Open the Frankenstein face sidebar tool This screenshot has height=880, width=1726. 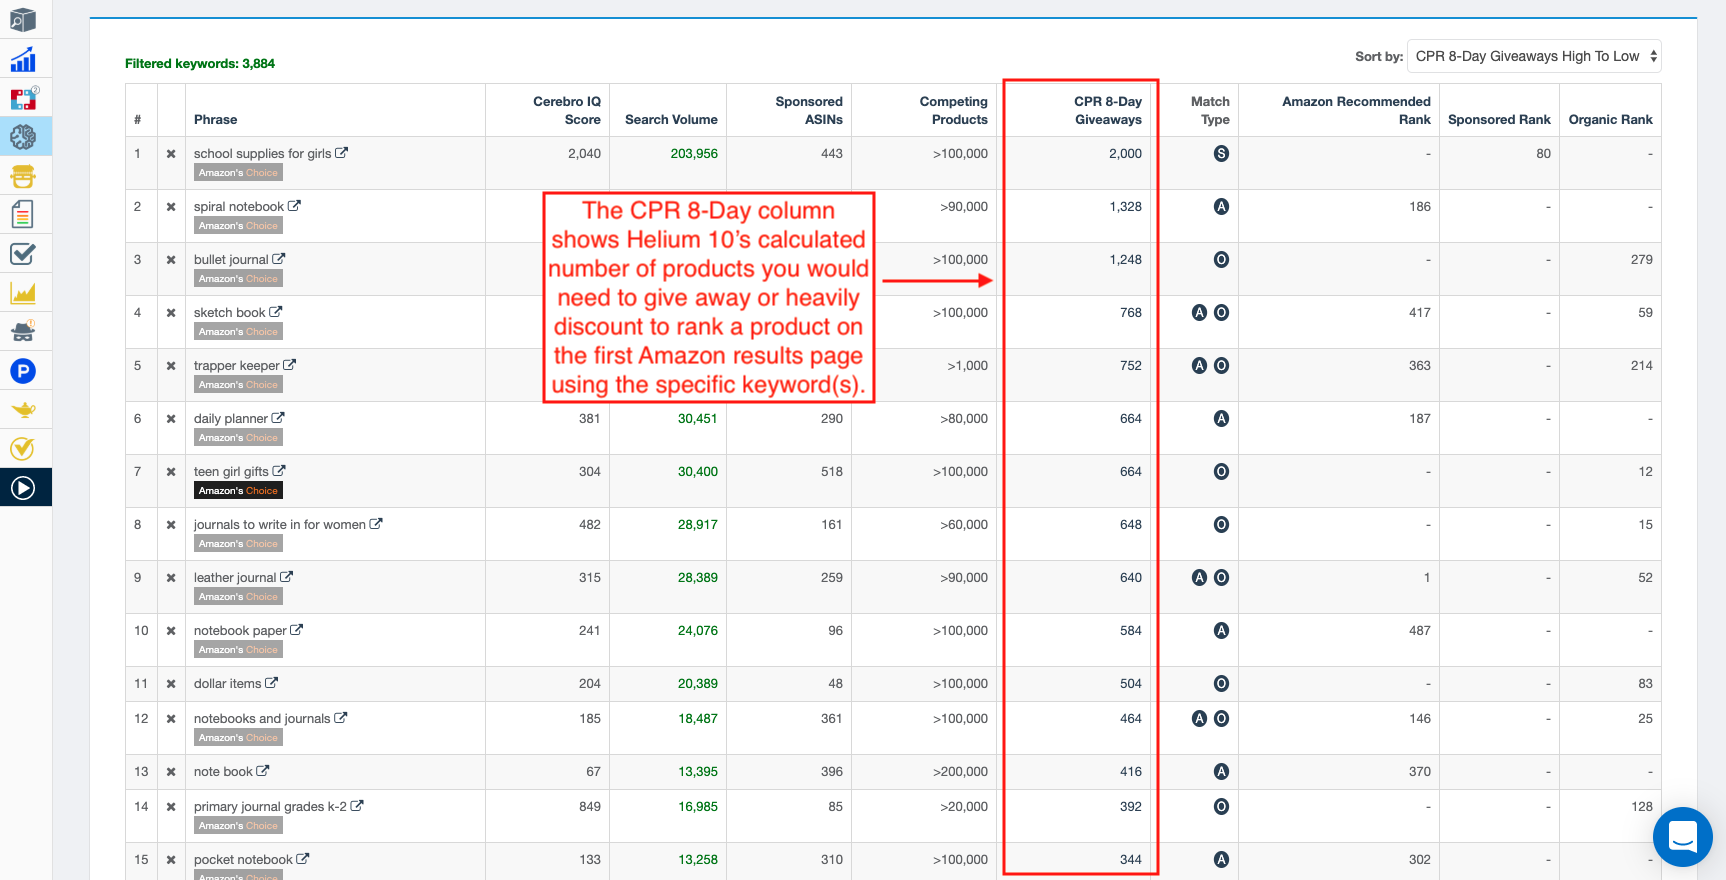[23, 177]
